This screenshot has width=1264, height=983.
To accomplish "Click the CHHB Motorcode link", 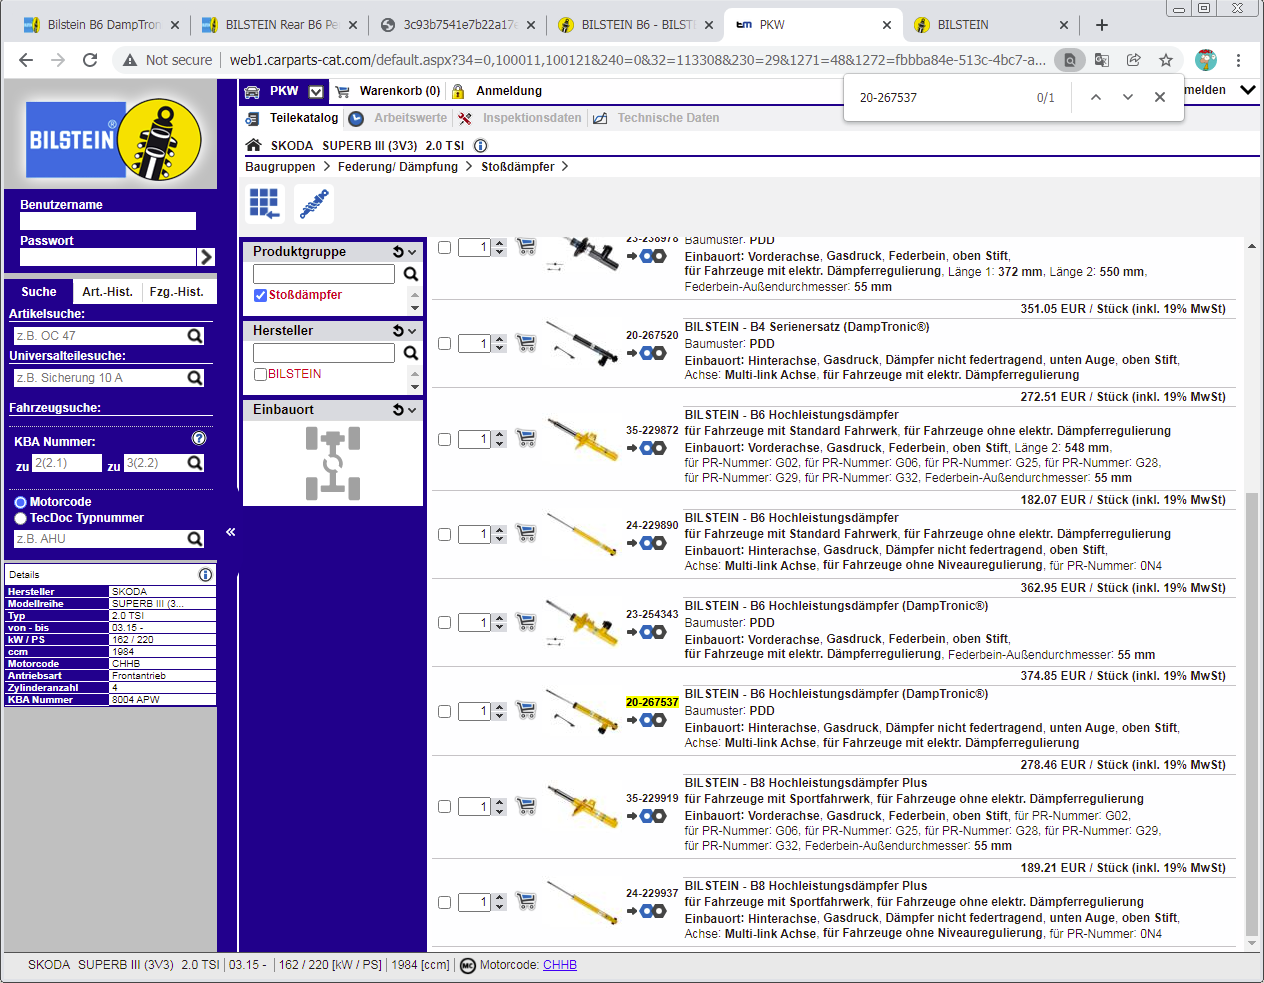I will (560, 965).
